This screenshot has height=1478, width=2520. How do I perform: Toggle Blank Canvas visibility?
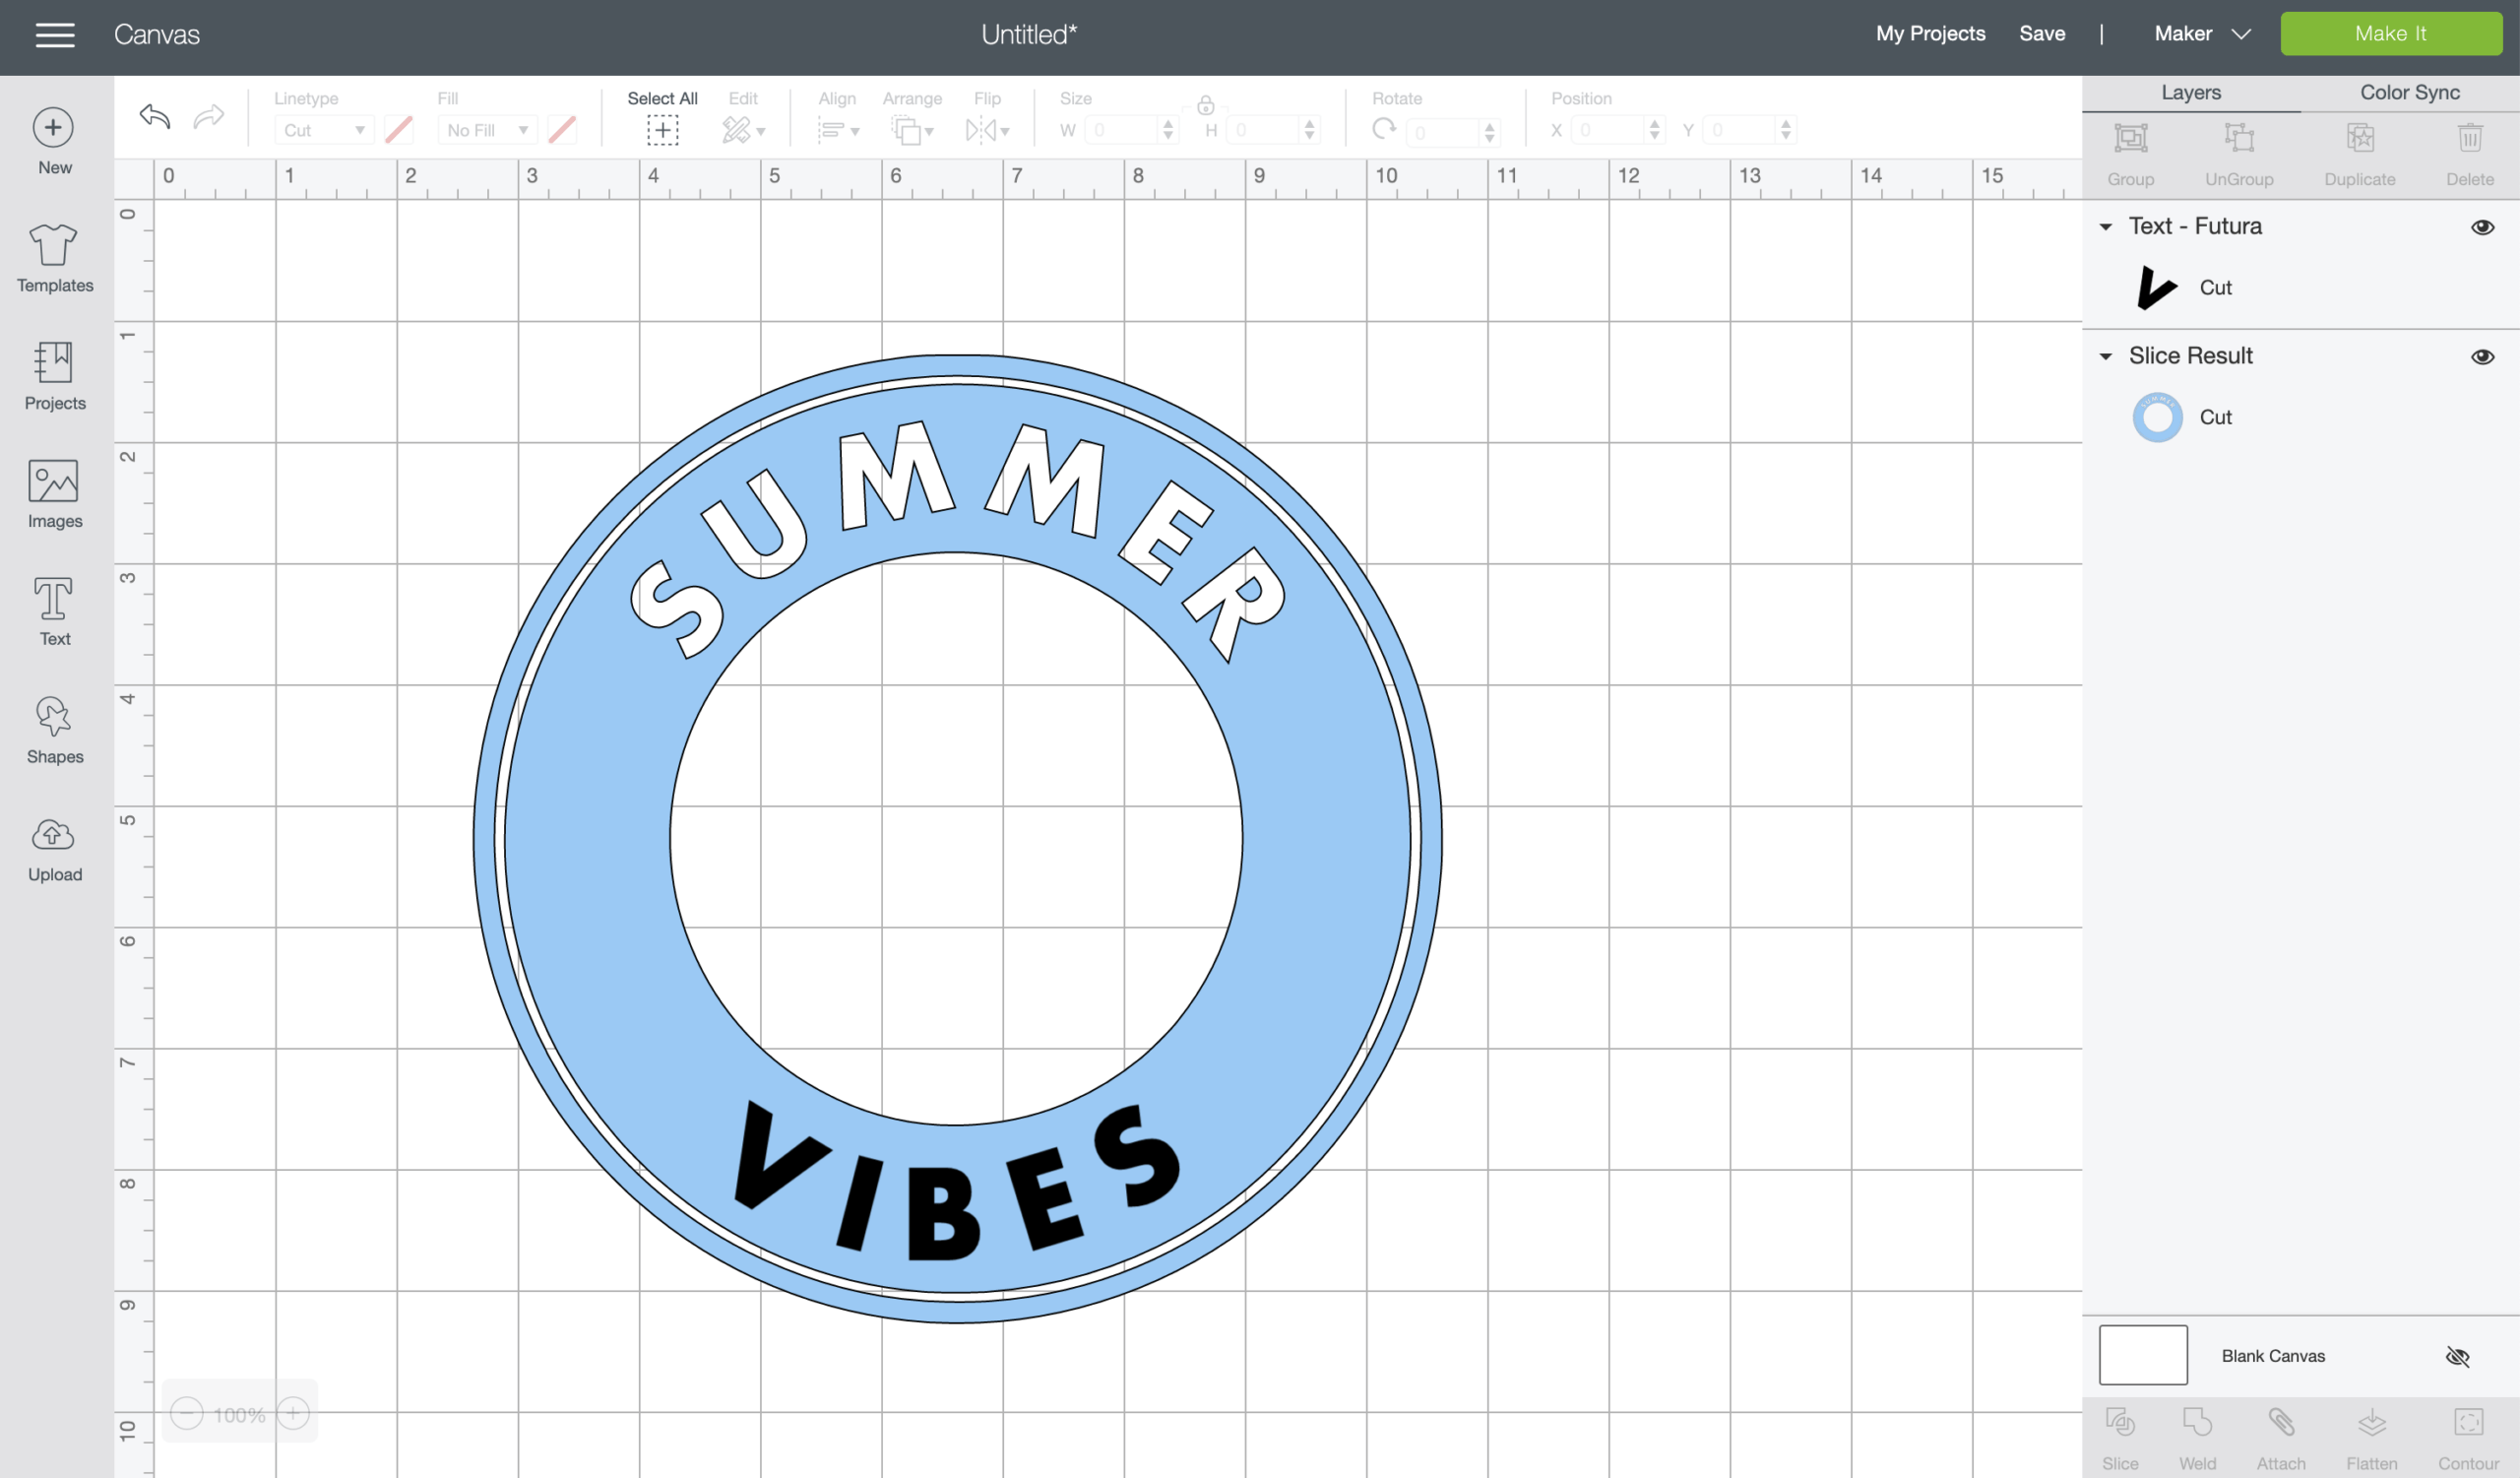point(2456,1356)
